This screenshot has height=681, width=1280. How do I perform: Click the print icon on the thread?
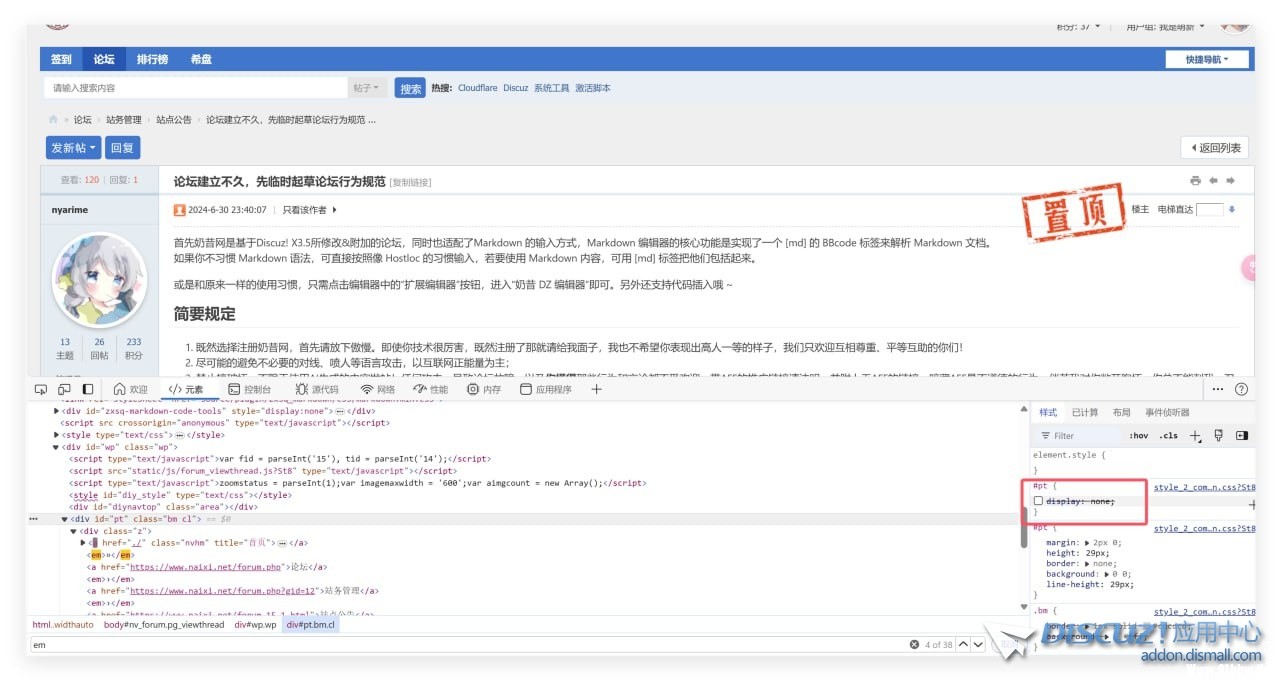tap(1195, 181)
